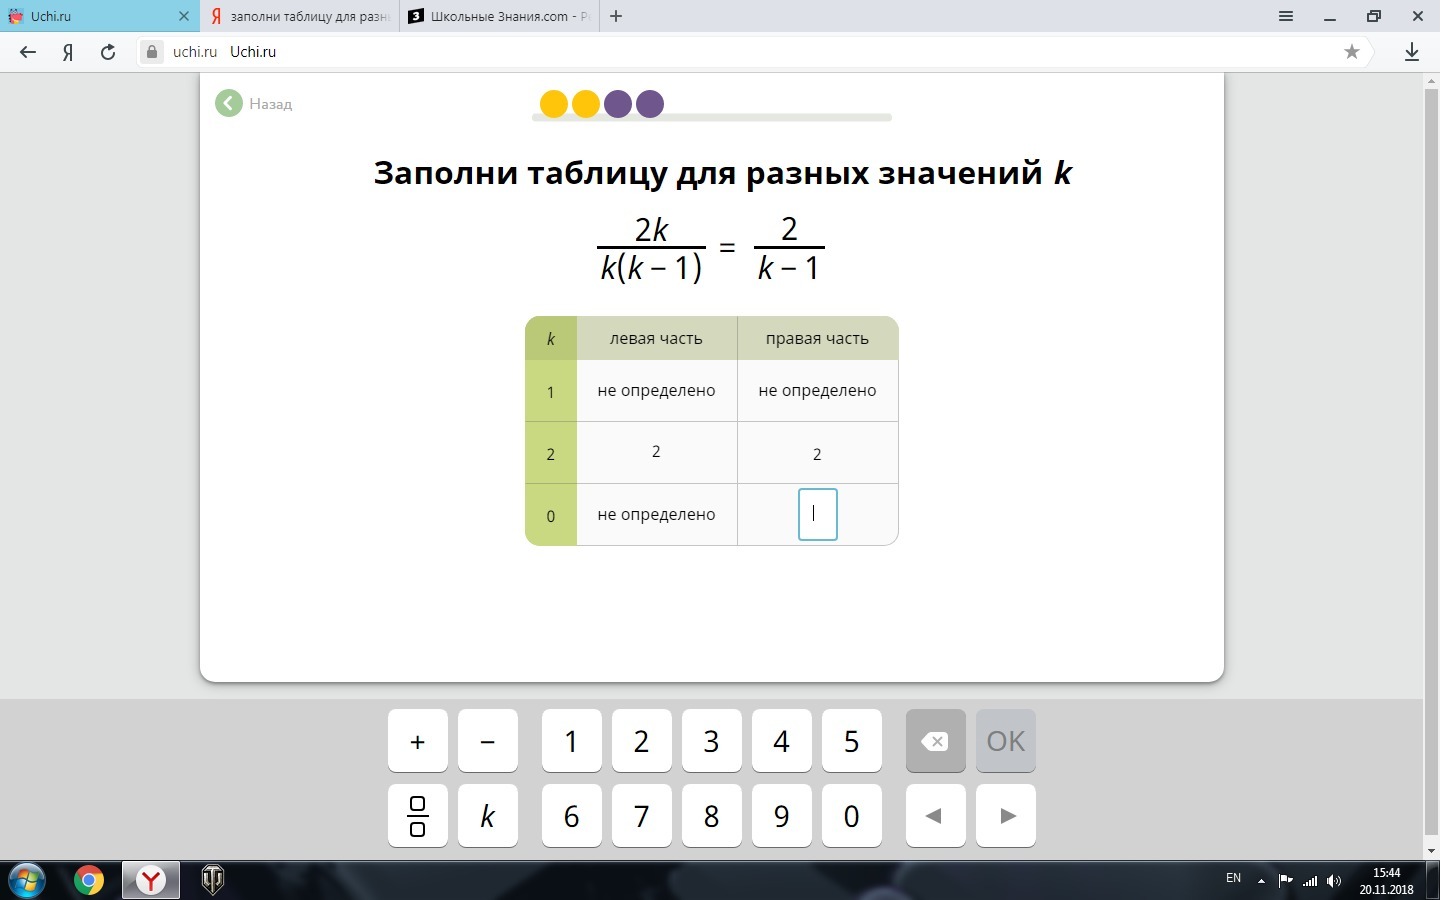Open the Yandex home button in the toolbar
The image size is (1444, 900).
68,52
